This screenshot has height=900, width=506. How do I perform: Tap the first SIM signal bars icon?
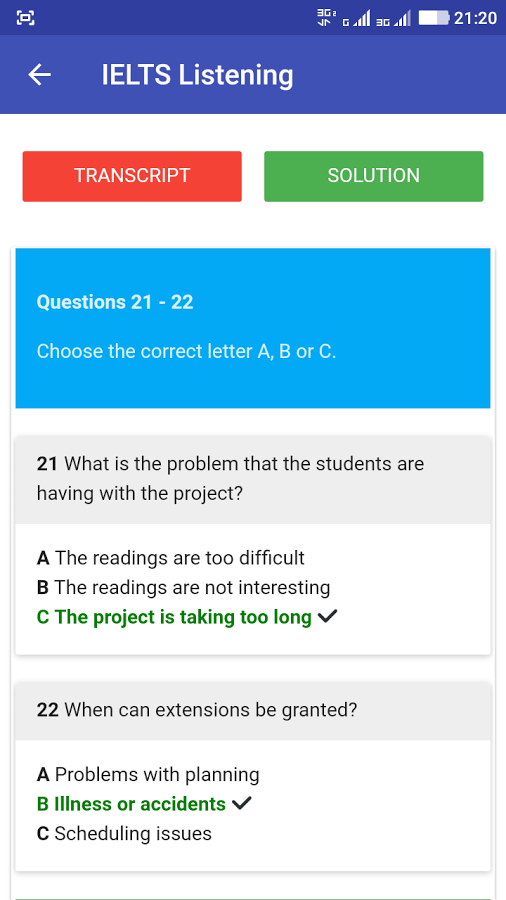[356, 20]
